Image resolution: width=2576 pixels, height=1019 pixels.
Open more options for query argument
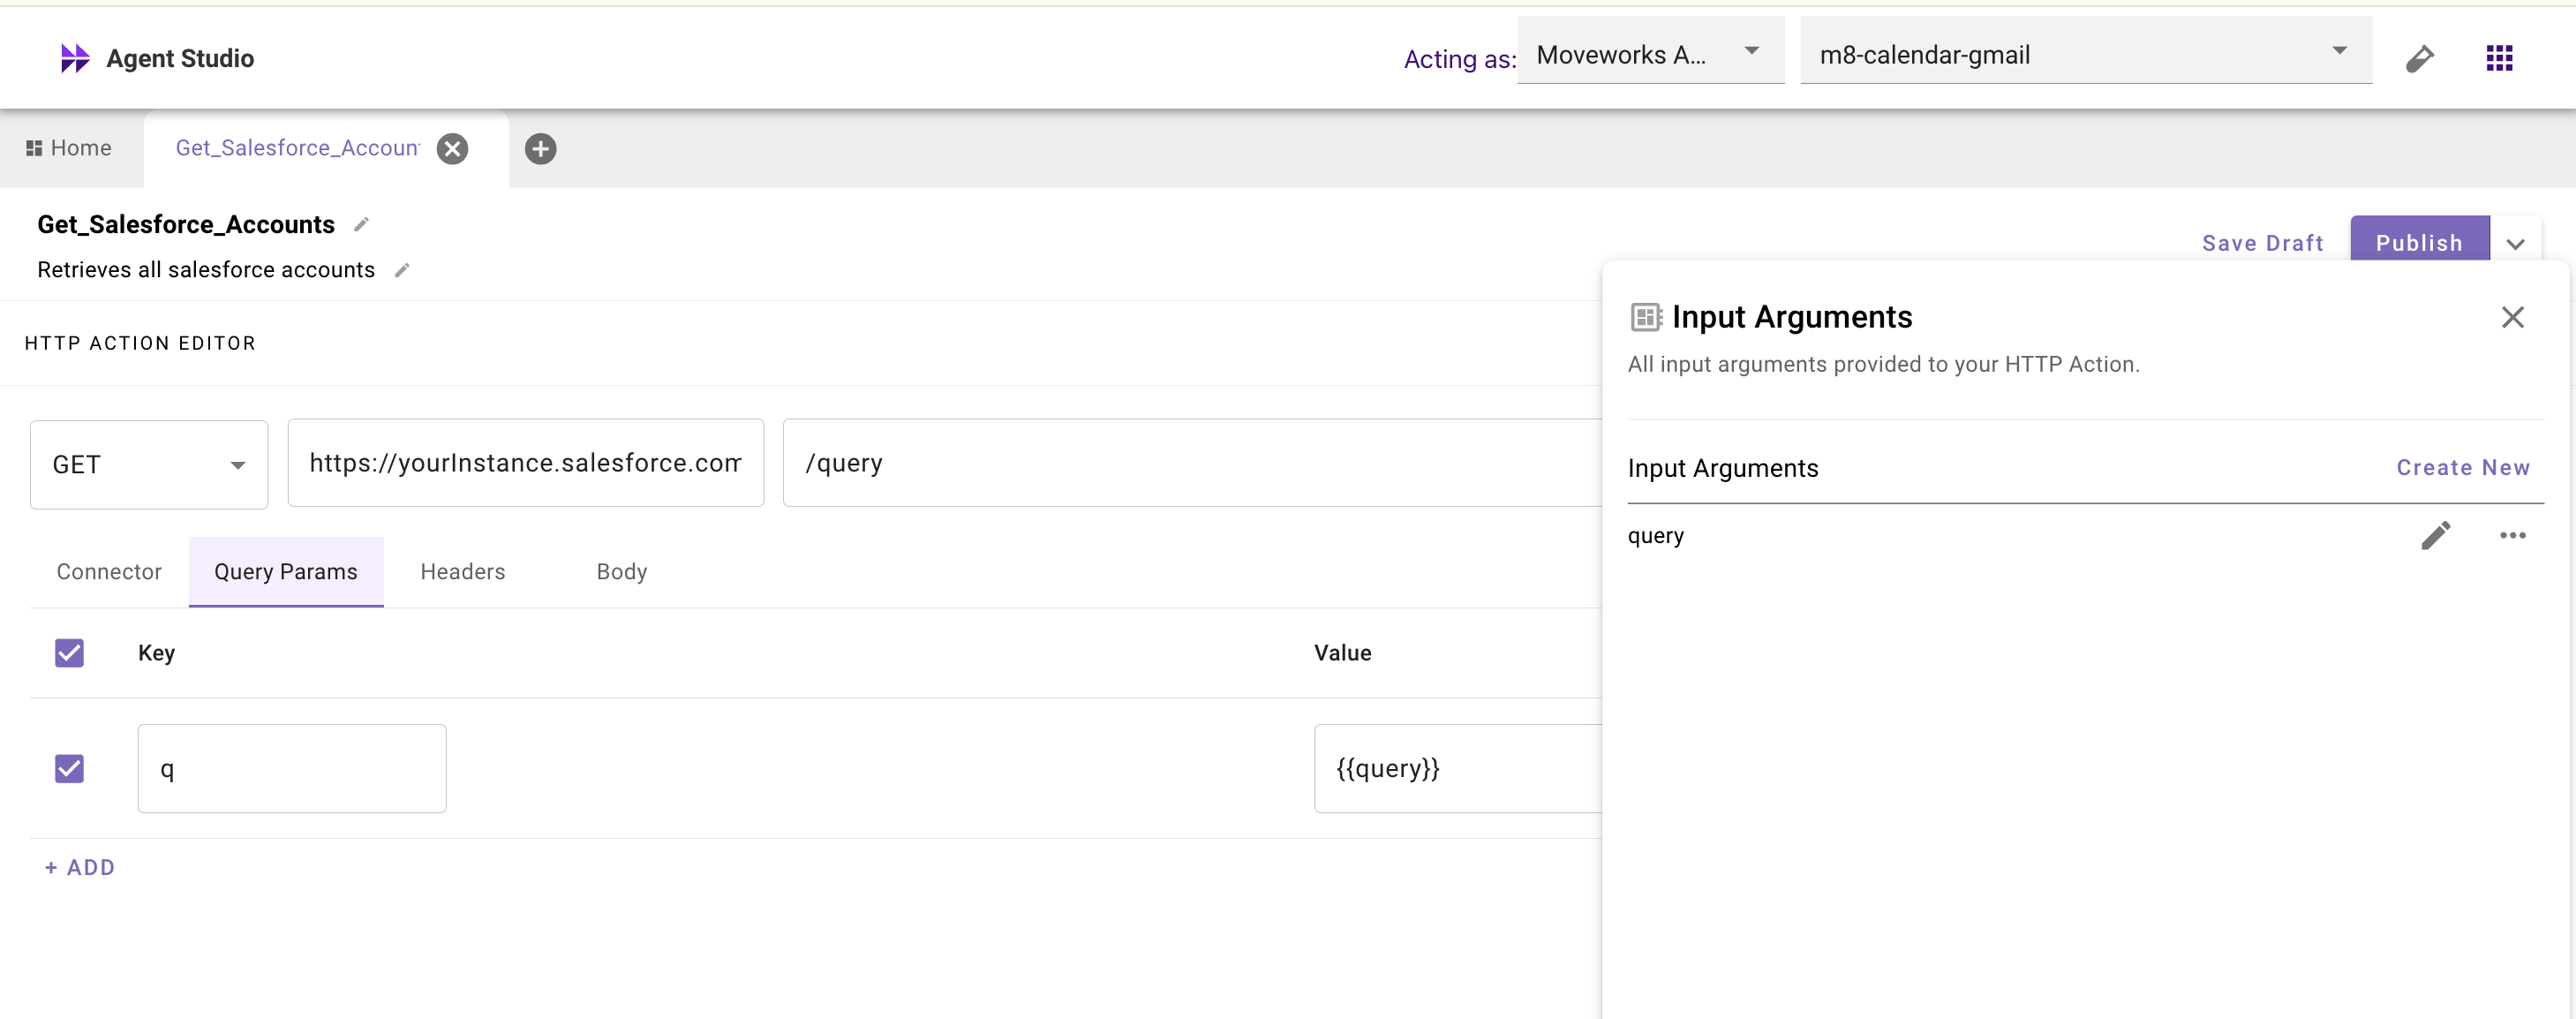point(2512,536)
